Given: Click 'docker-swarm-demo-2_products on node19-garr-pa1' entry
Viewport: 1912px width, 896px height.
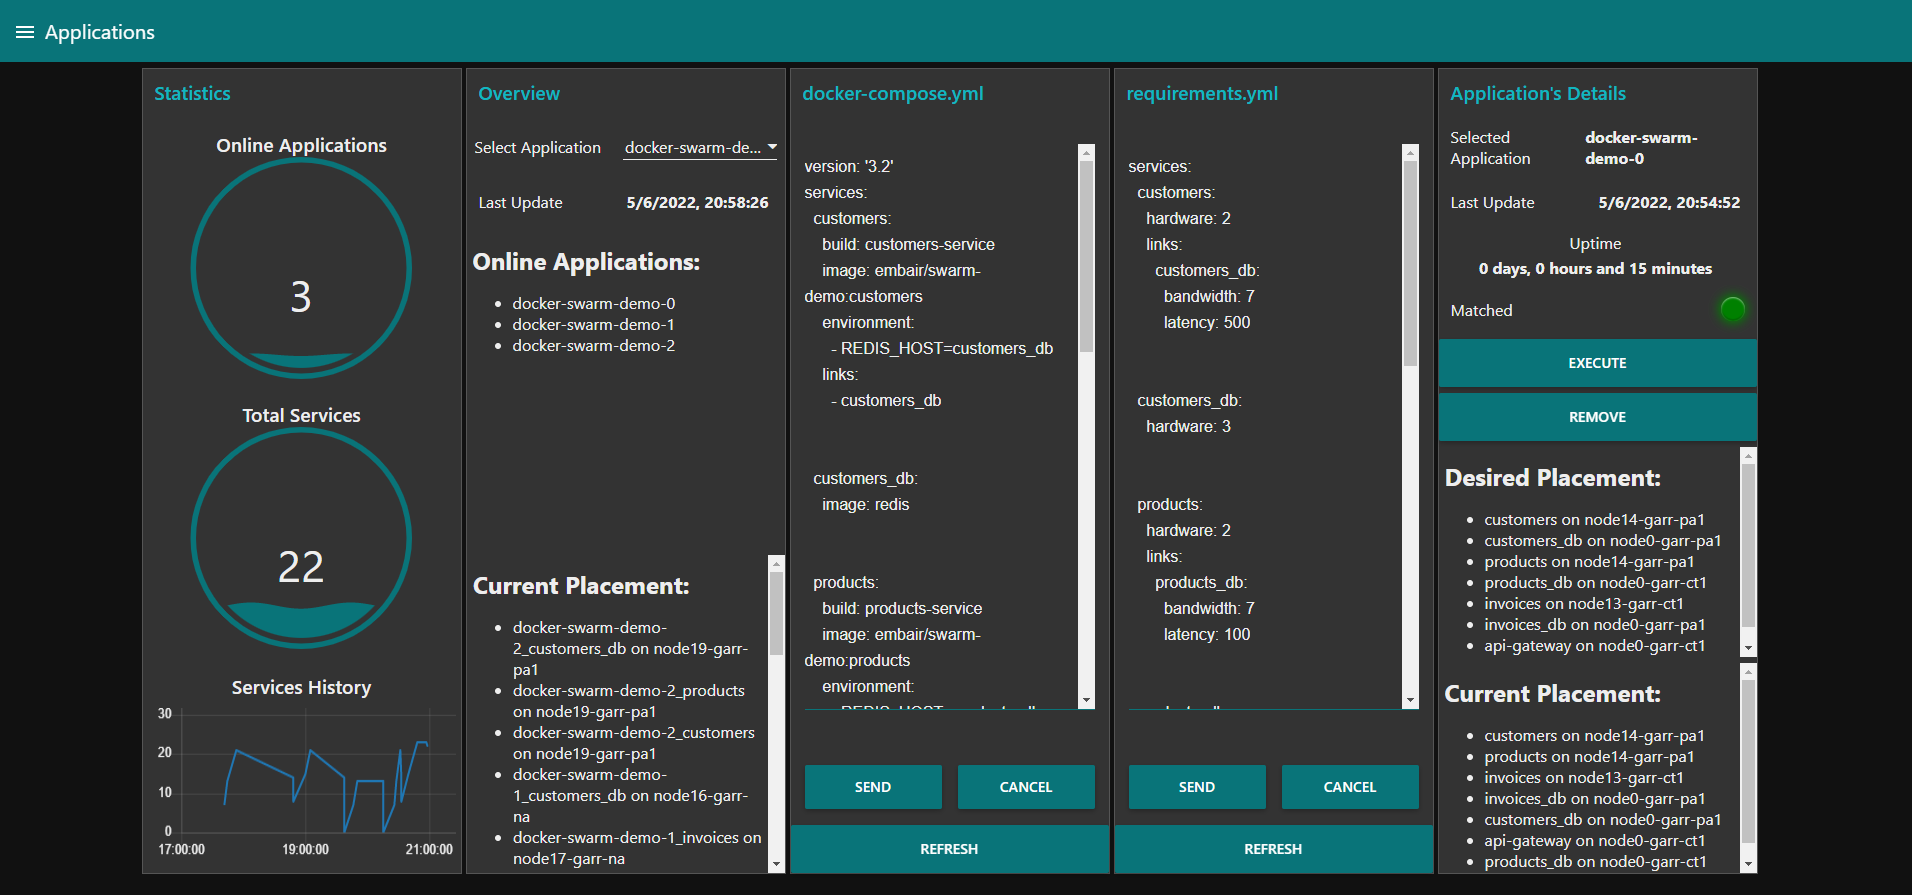Looking at the screenshot, I should [629, 701].
